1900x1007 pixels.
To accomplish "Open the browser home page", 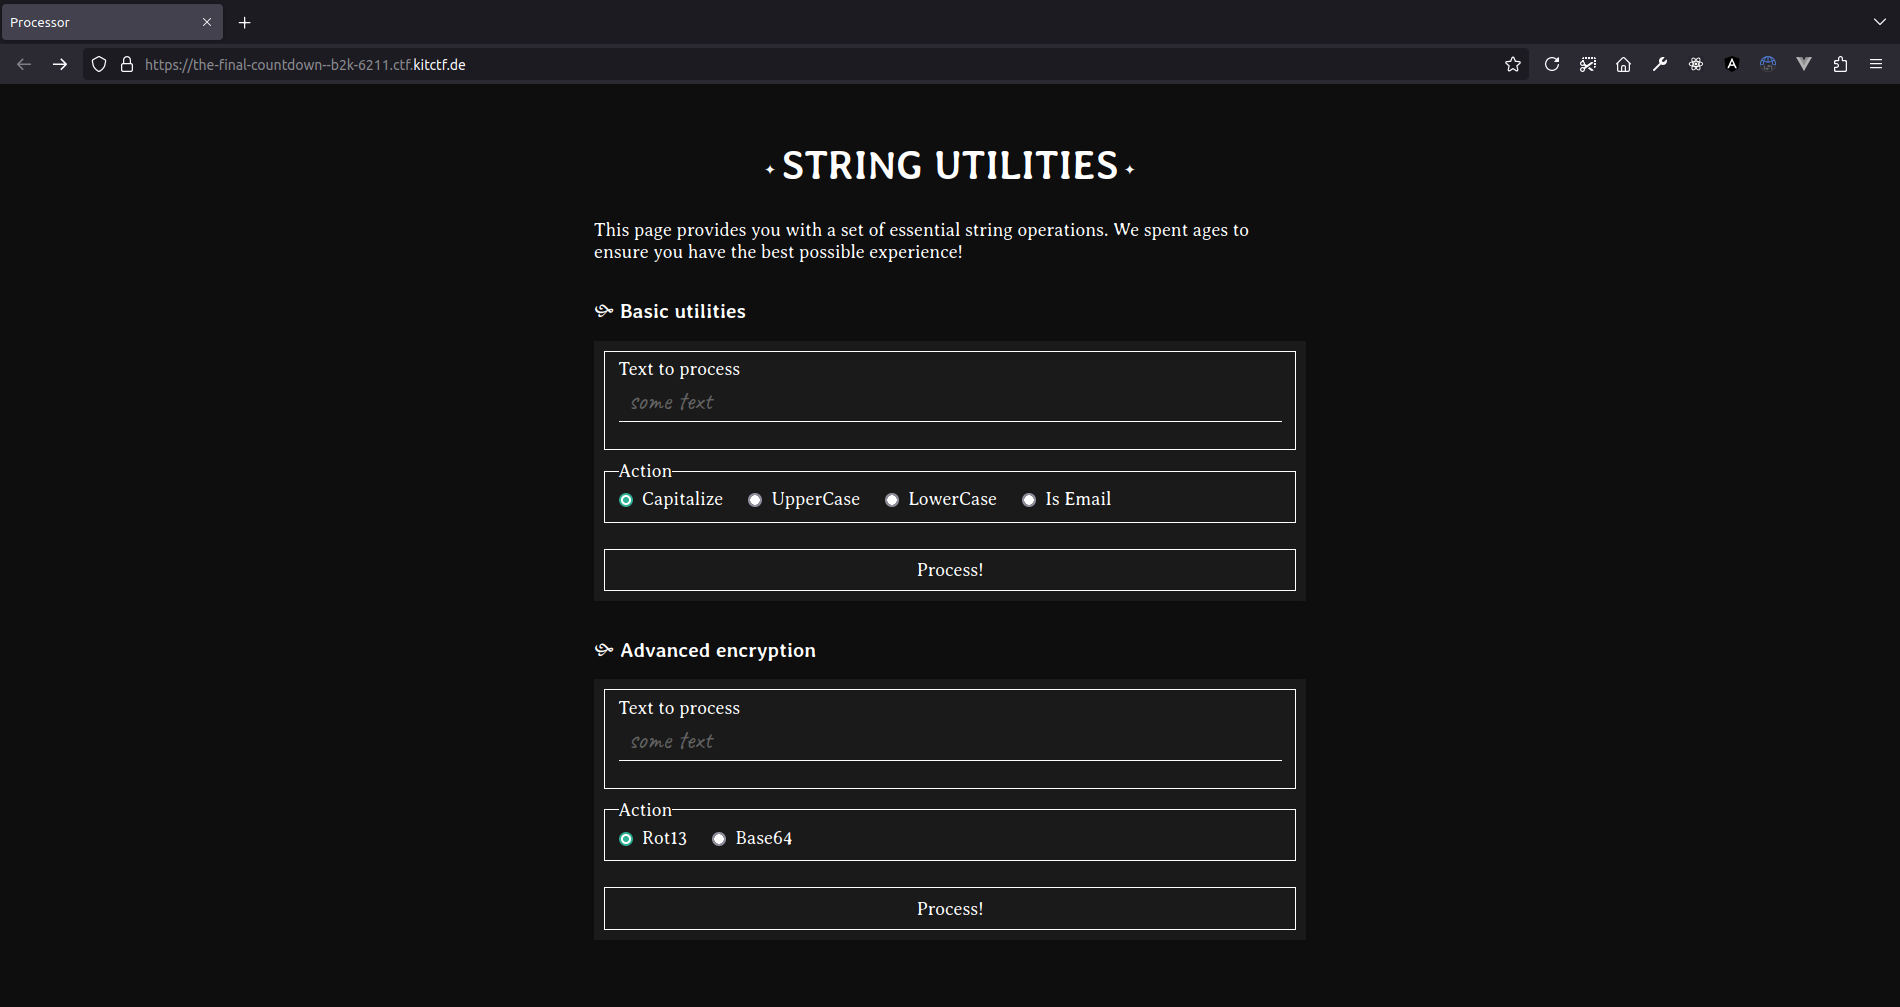I will tap(1623, 64).
